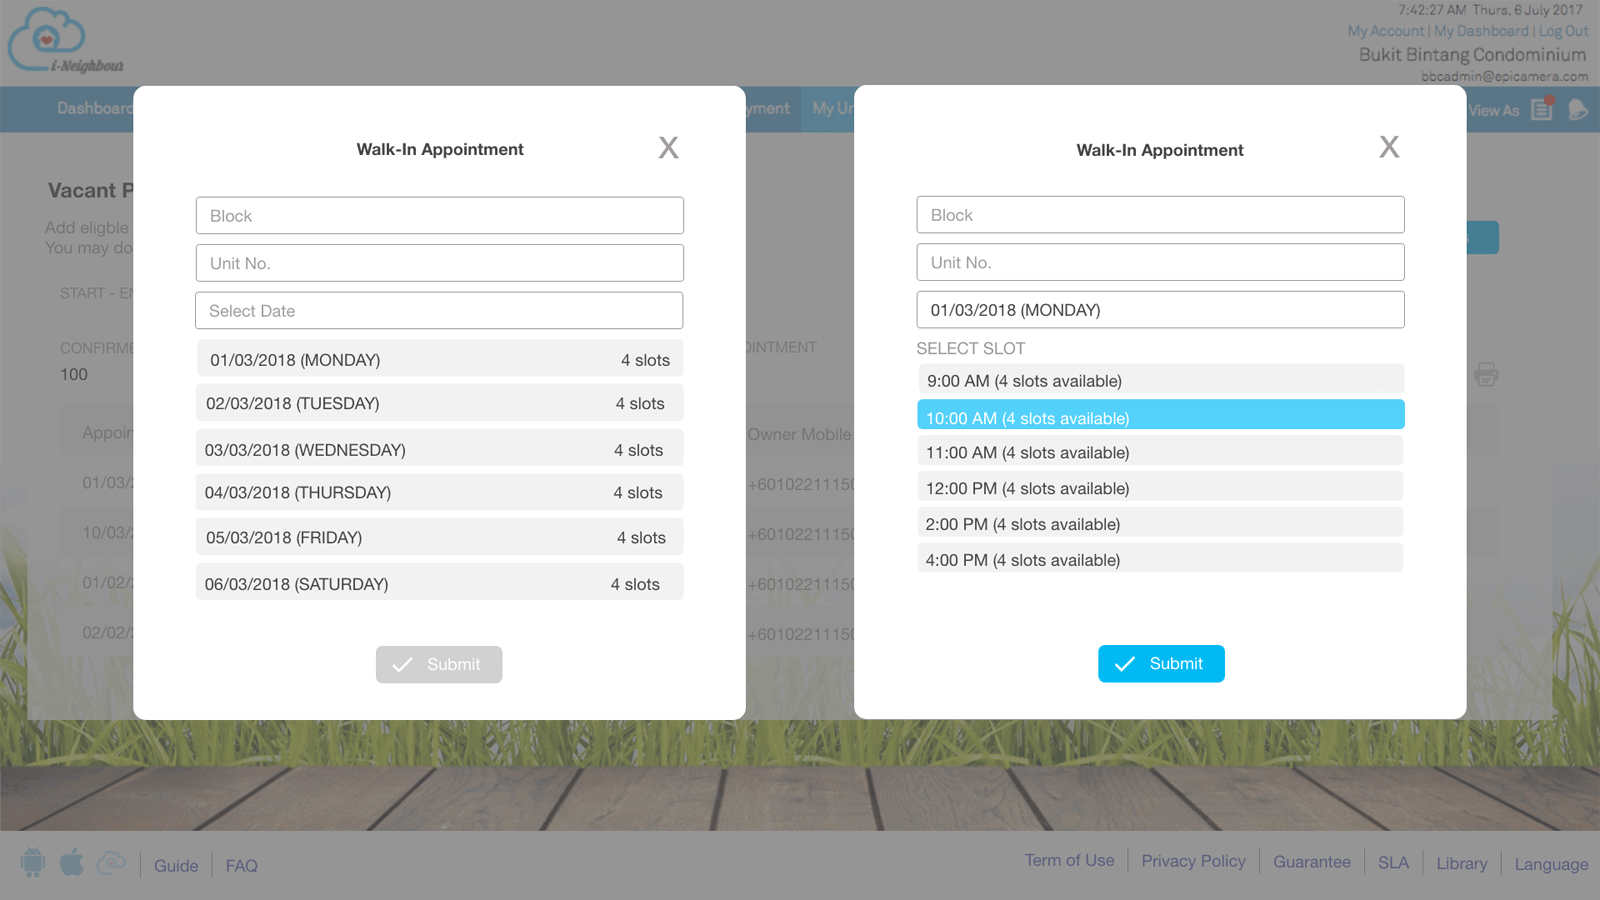Expand the 01/03/2018 (MONDAY) date selector
Viewport: 1600px width, 900px height.
click(x=1160, y=310)
